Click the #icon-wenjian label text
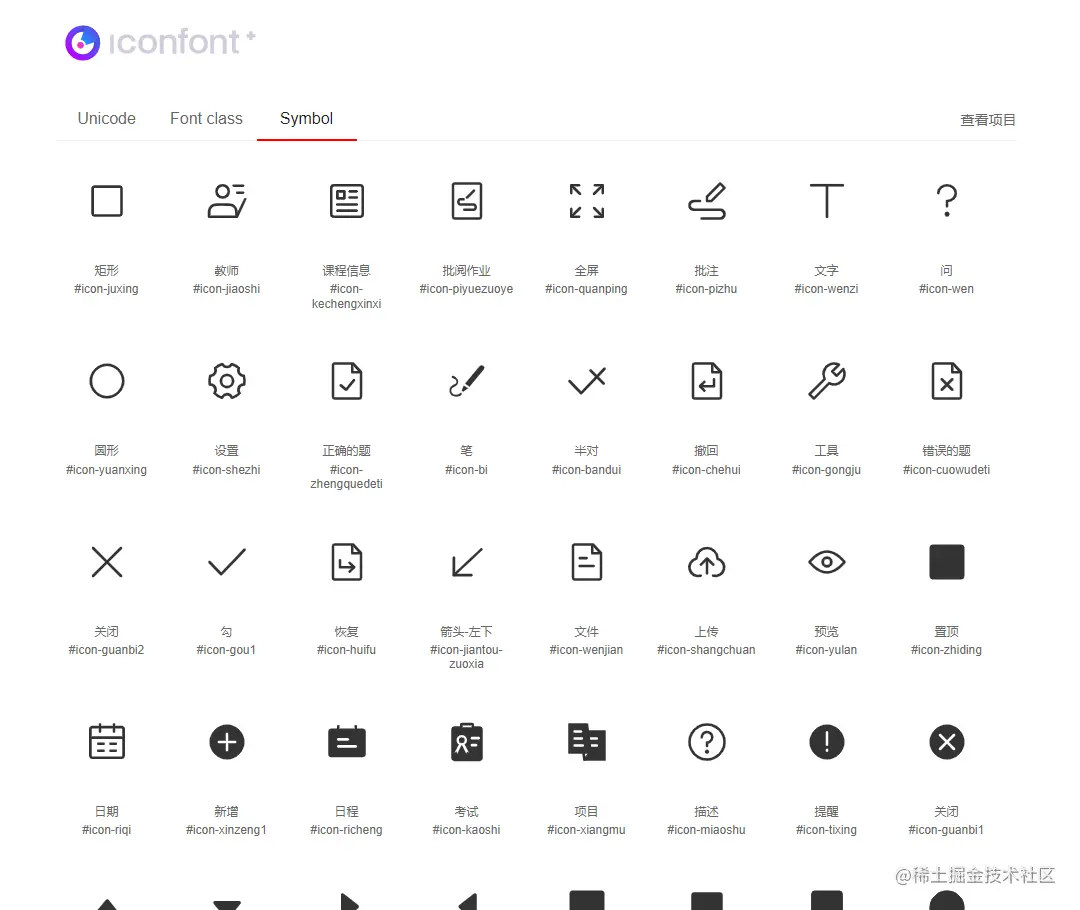This screenshot has width=1080, height=910. coord(587,650)
